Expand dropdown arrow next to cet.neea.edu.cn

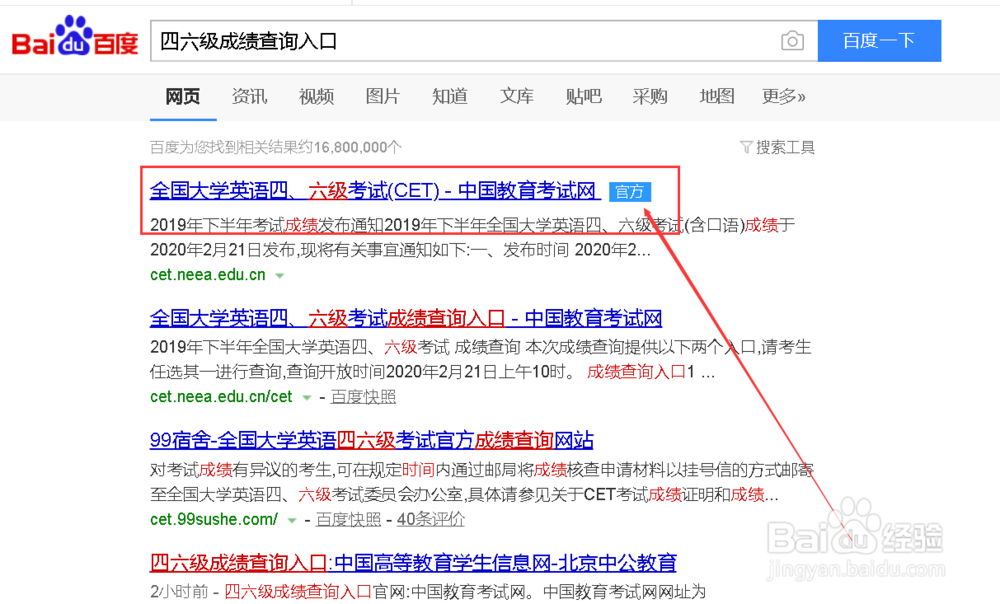pyautogui.click(x=279, y=276)
